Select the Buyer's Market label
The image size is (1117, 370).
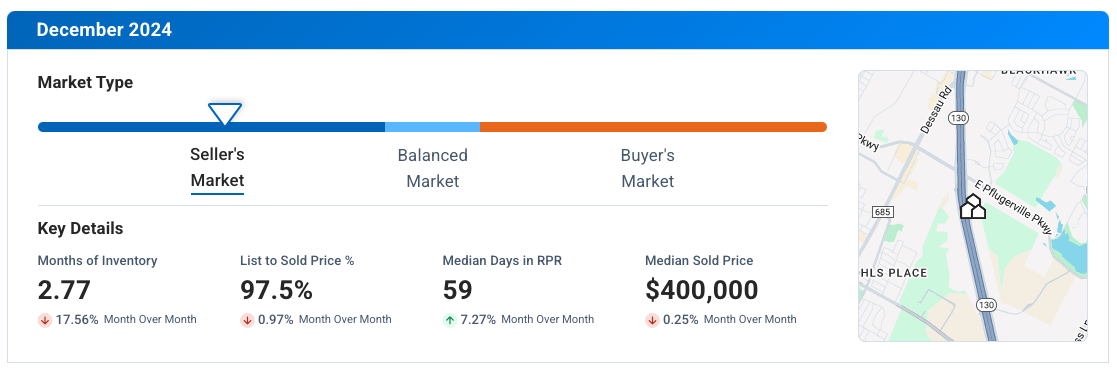pos(648,168)
